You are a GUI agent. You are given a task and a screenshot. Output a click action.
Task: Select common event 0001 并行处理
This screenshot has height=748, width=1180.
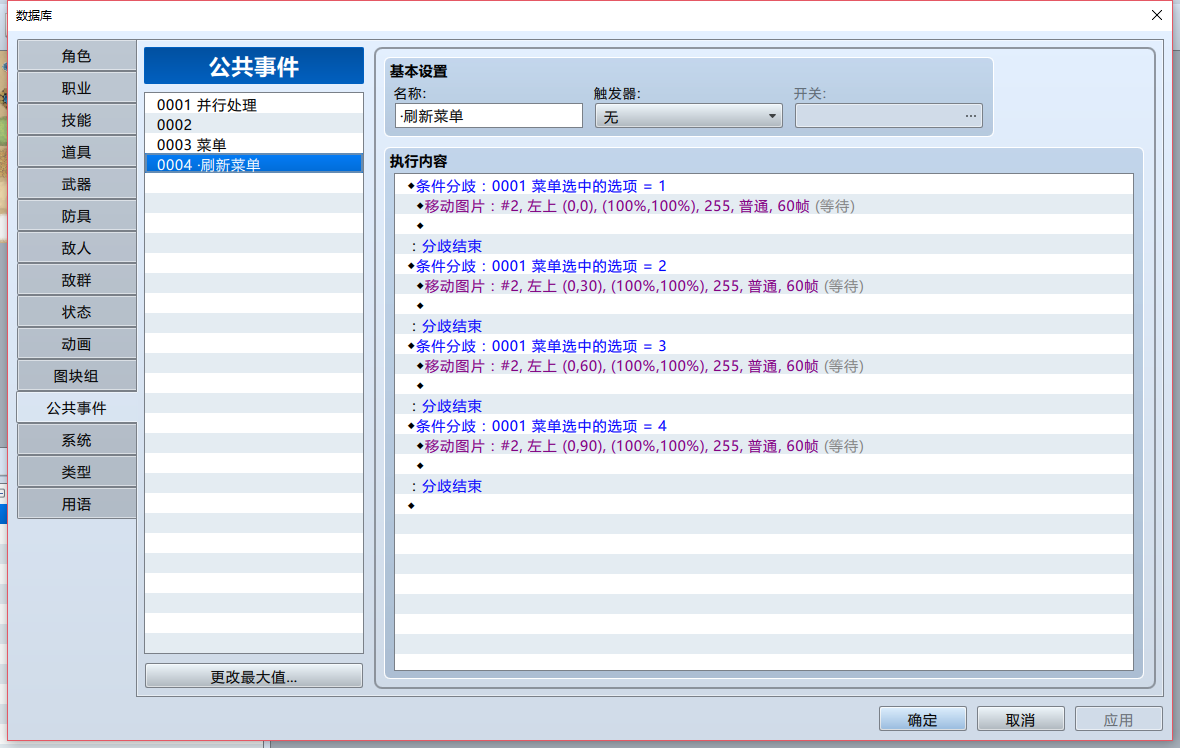(x=254, y=105)
